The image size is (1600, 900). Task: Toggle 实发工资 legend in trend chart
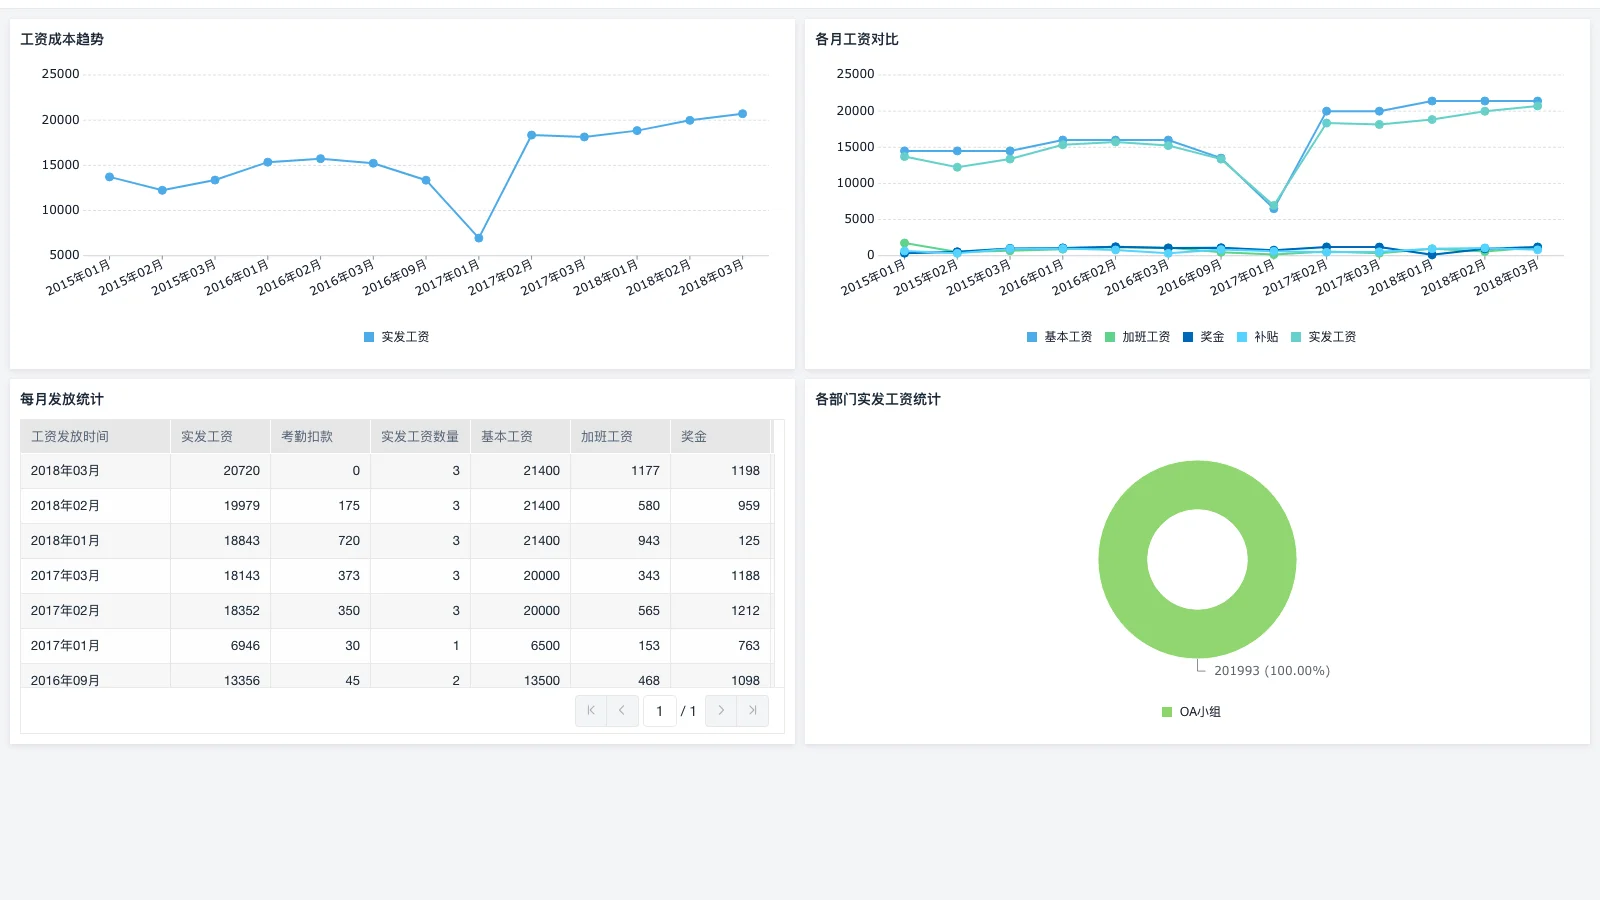tap(397, 337)
